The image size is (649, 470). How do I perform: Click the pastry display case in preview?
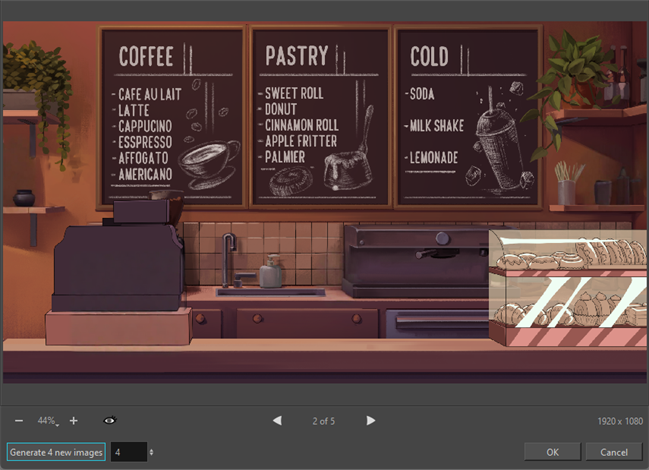[x=566, y=288]
